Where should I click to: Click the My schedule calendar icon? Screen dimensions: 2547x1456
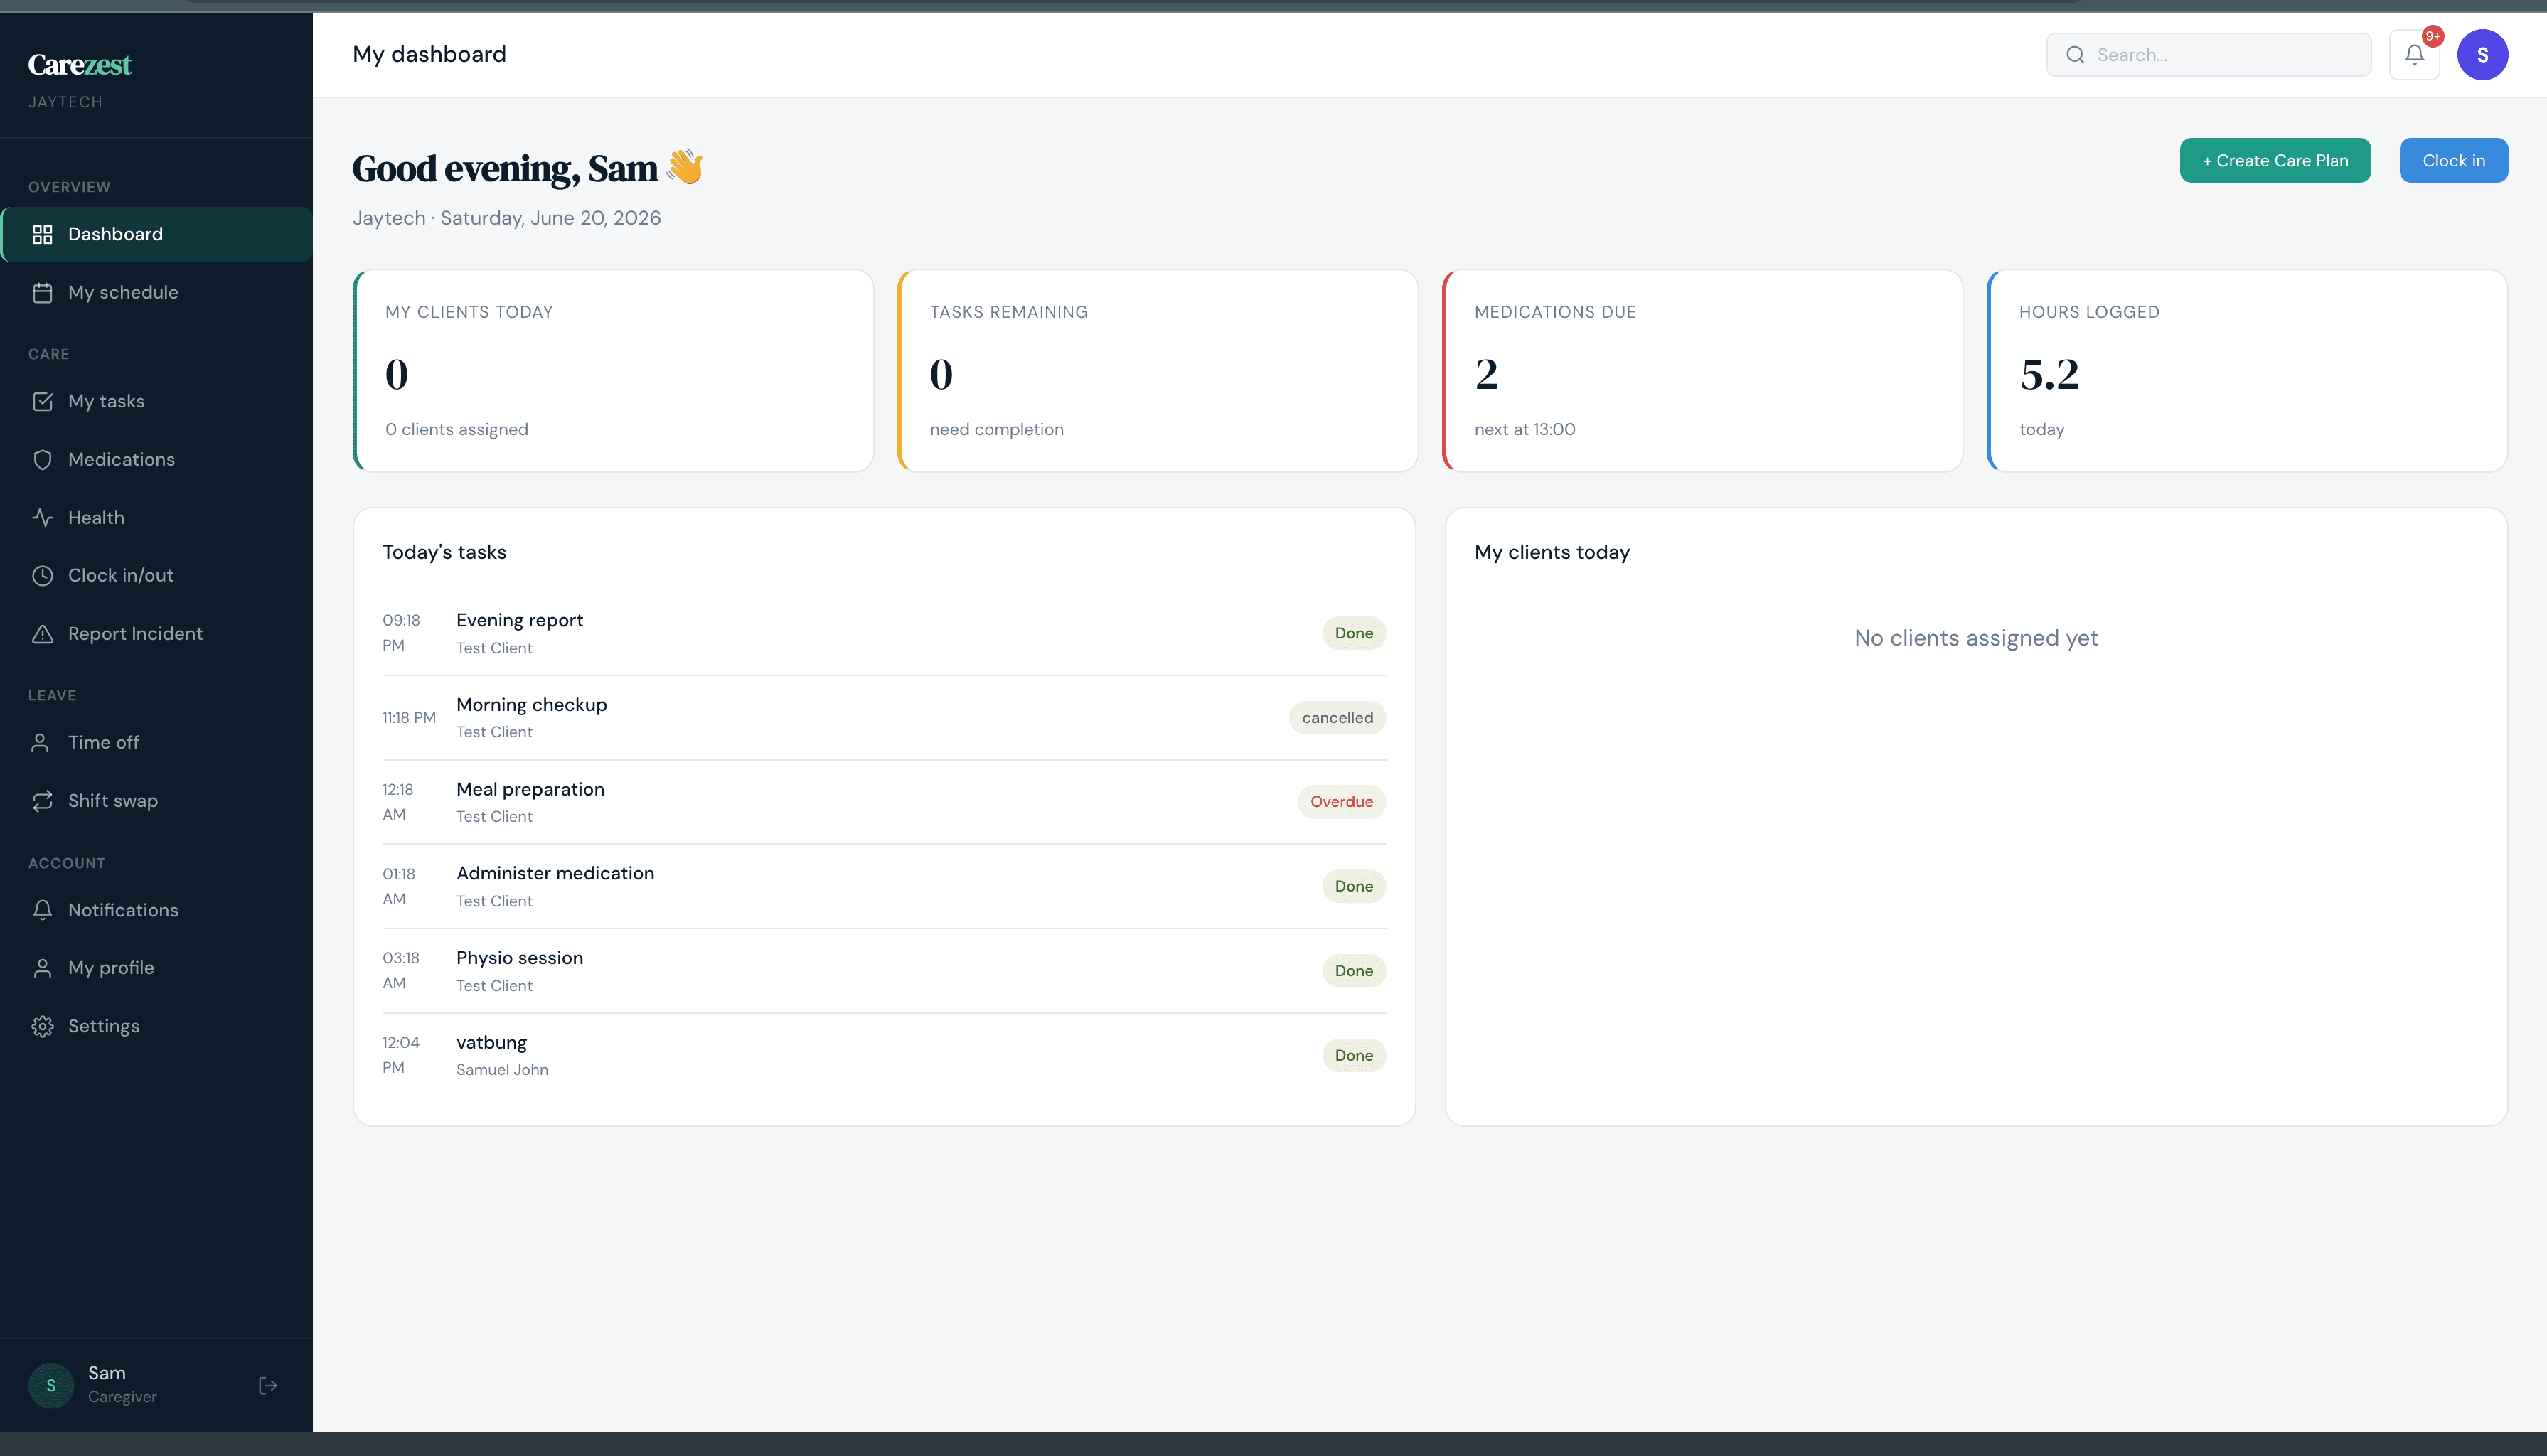pos(42,292)
